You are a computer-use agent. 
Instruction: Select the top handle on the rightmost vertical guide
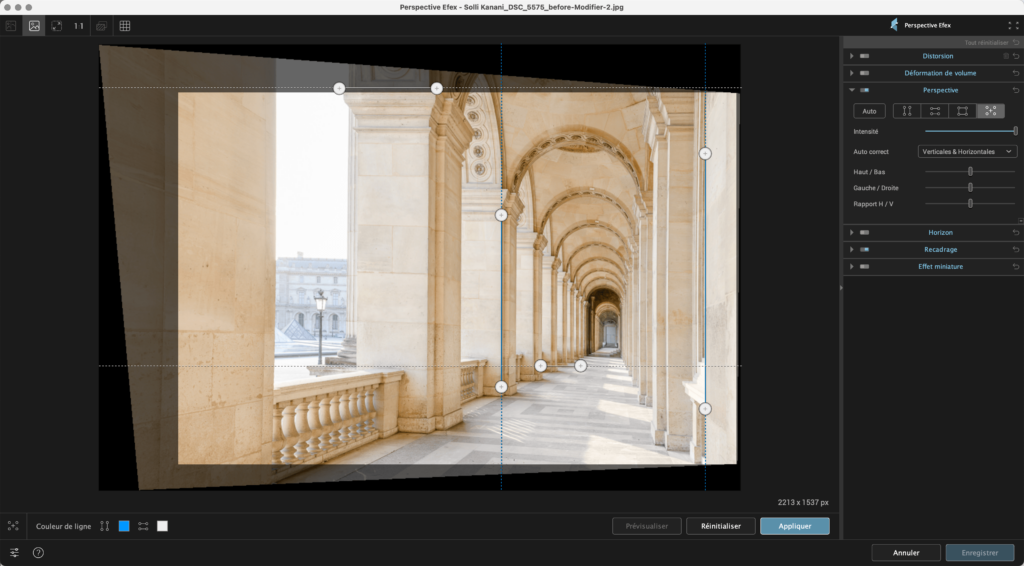[705, 153]
